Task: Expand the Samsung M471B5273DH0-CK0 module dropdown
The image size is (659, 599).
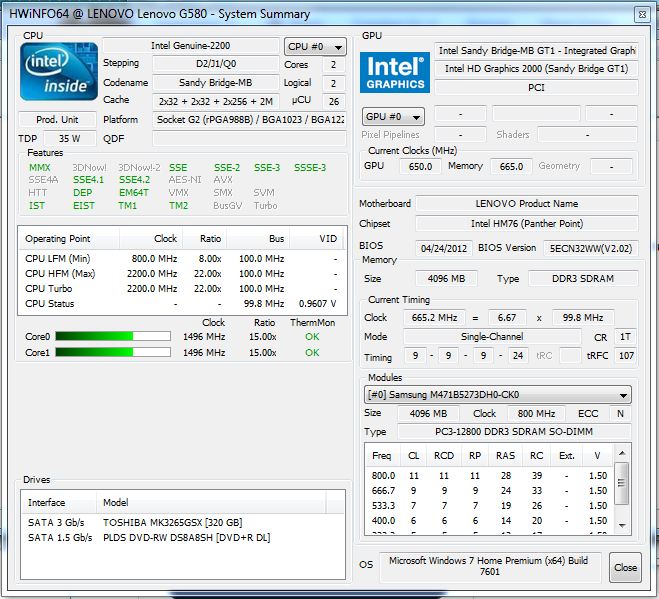Action: 498,395
